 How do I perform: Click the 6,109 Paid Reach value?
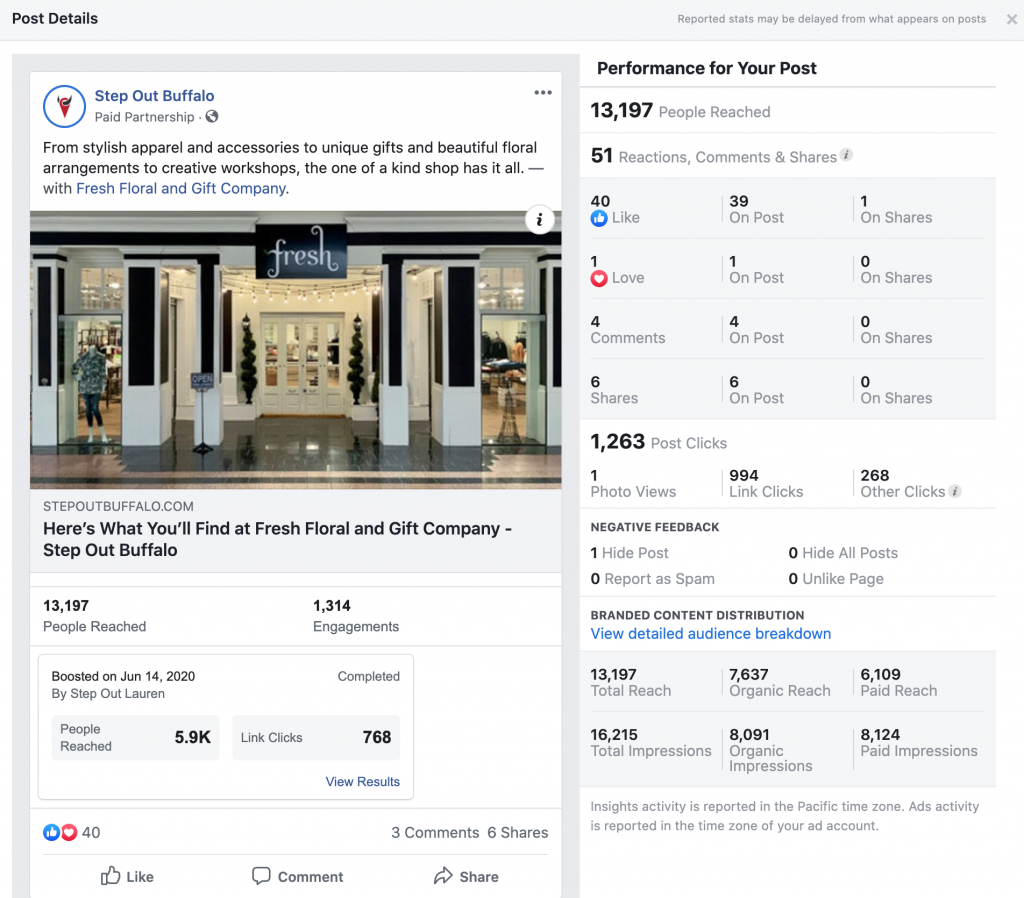pyautogui.click(x=899, y=682)
